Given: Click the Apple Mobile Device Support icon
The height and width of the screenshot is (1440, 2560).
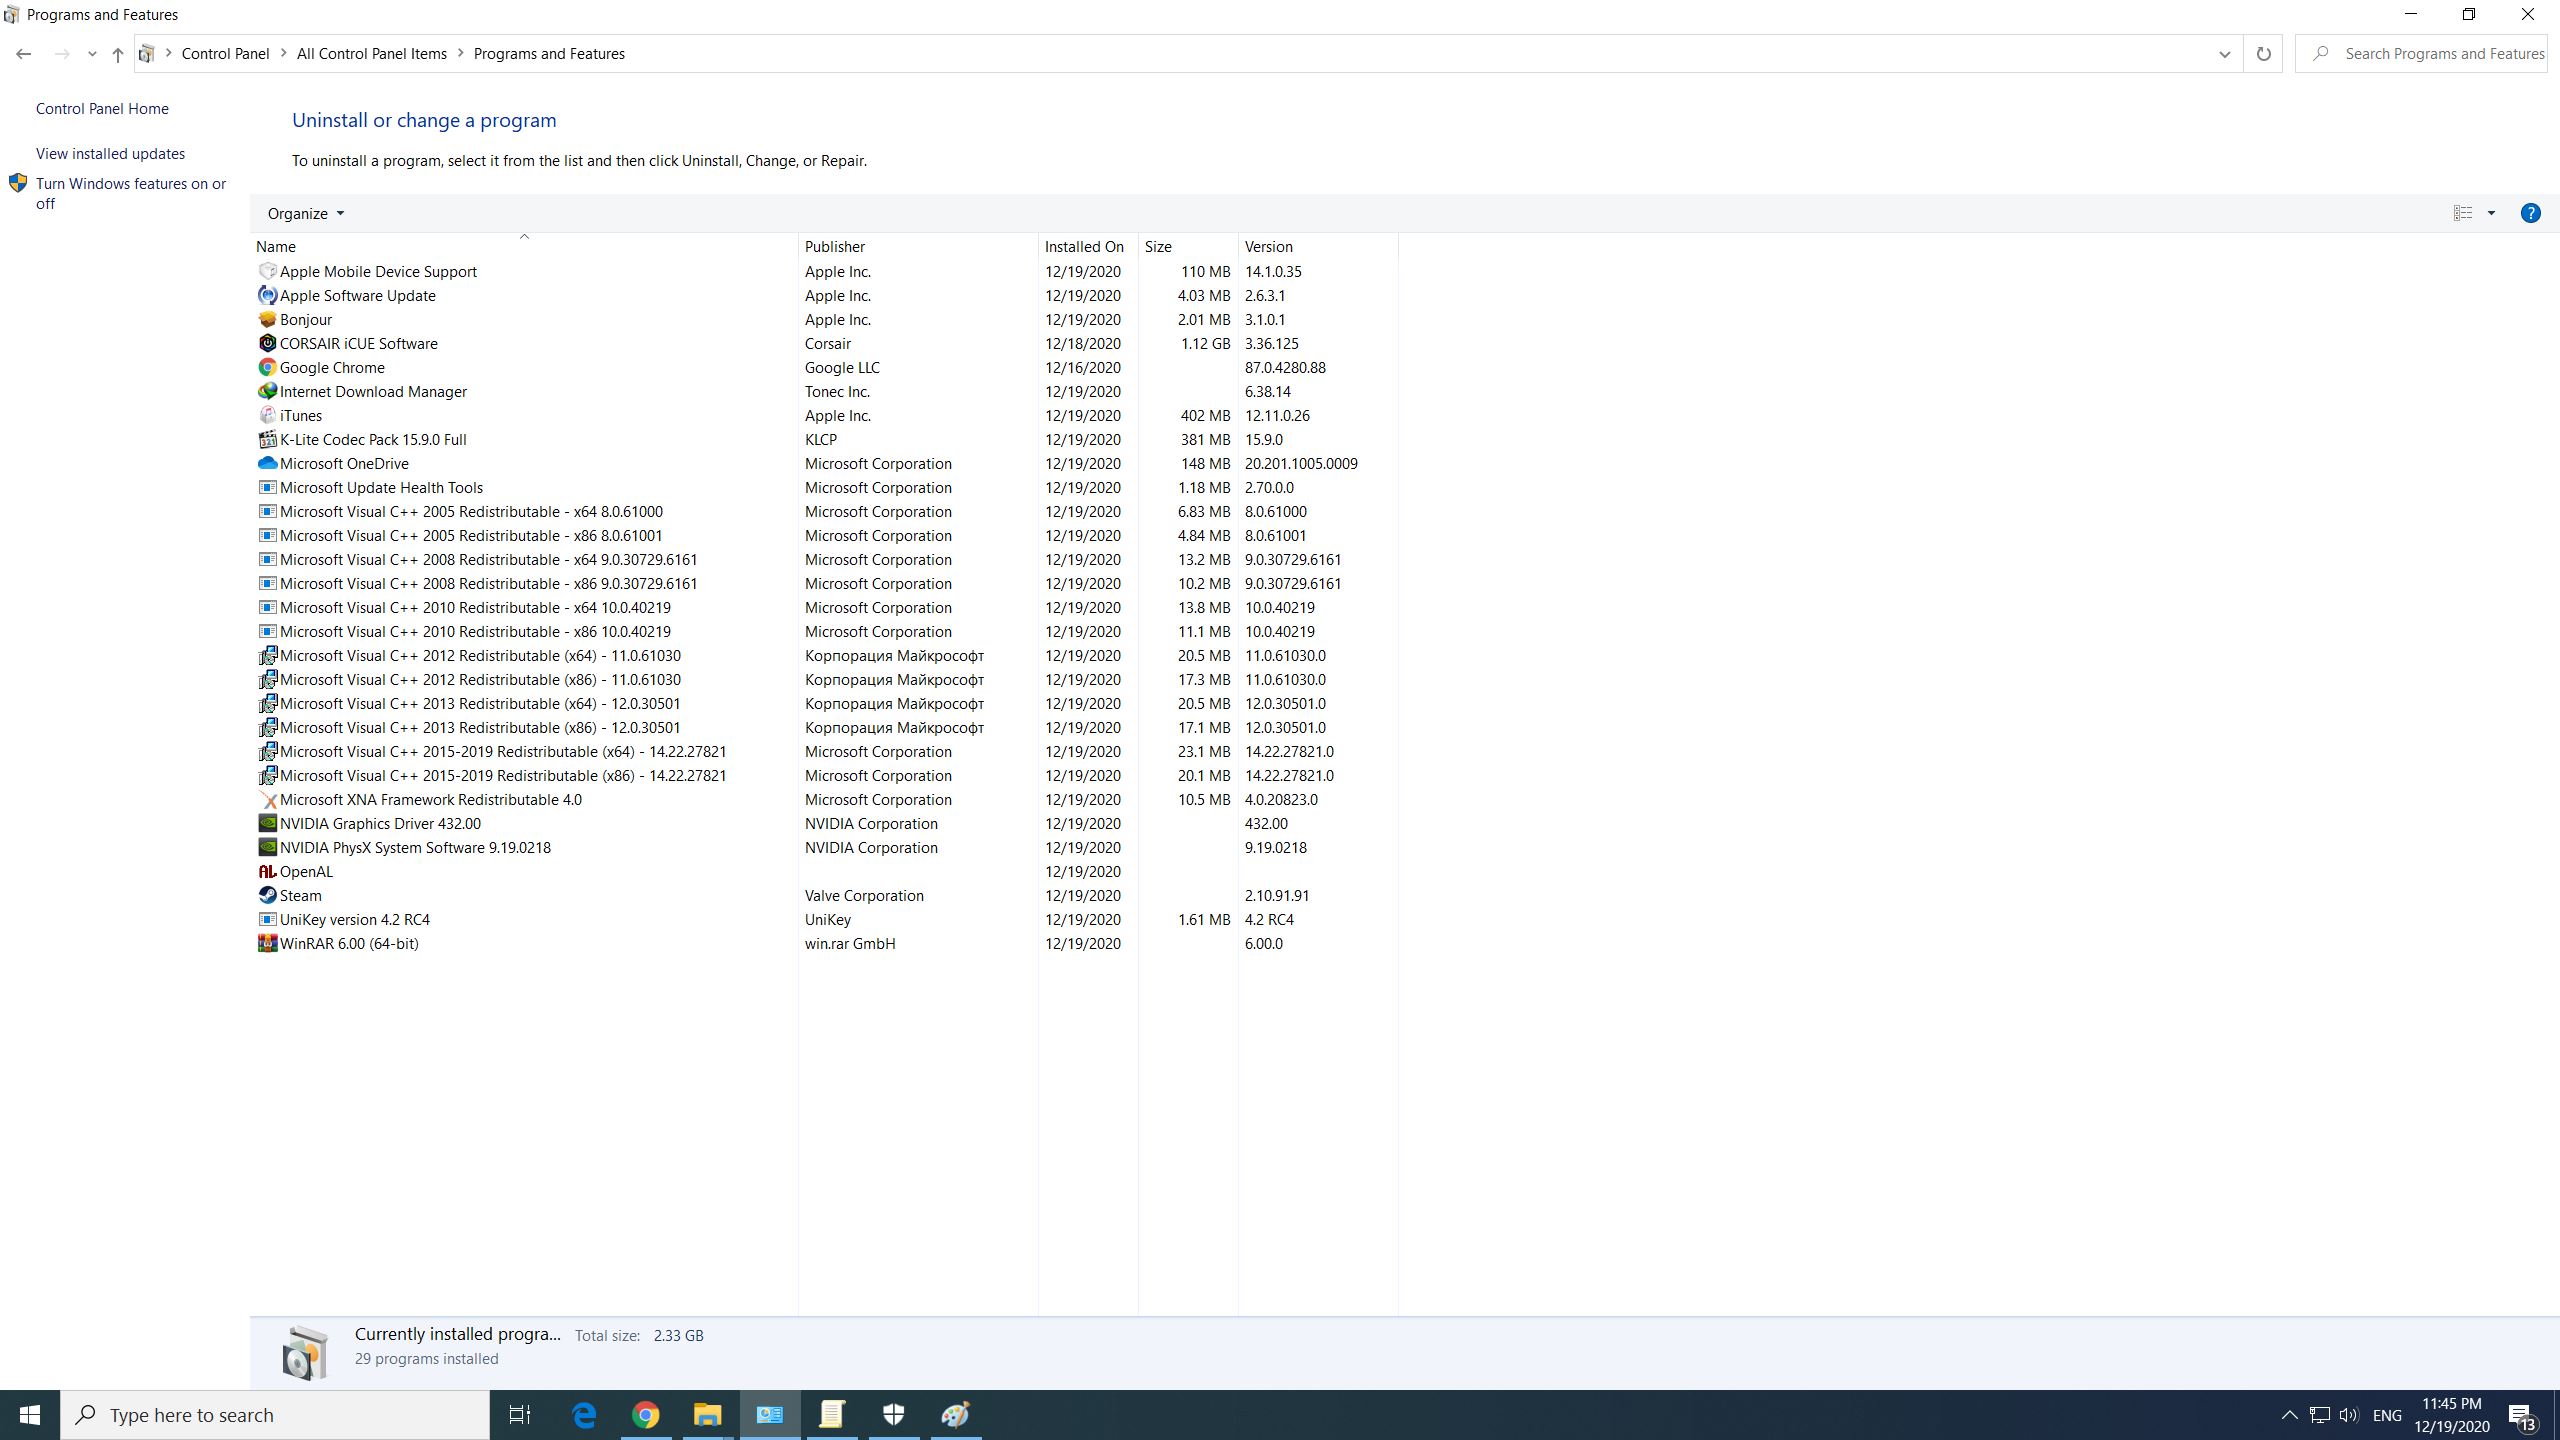Looking at the screenshot, I should (265, 271).
